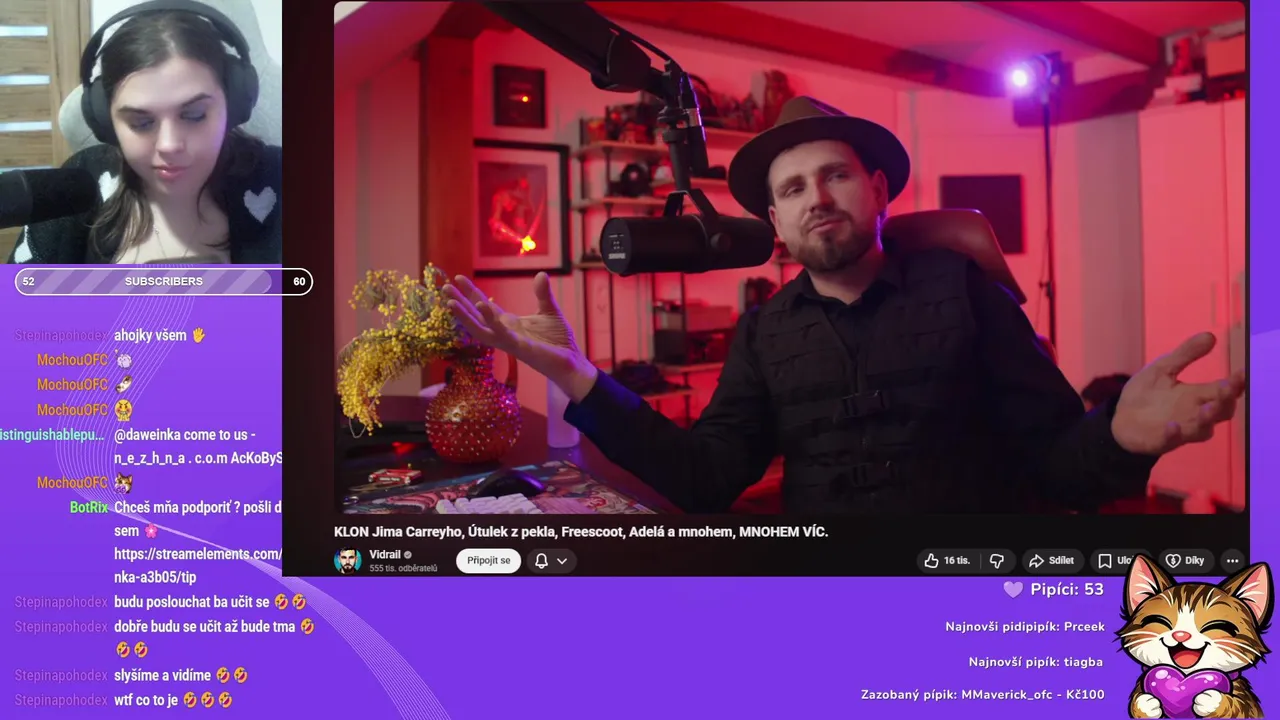
Task: Click the dislike thumbs down icon
Action: click(x=996, y=561)
